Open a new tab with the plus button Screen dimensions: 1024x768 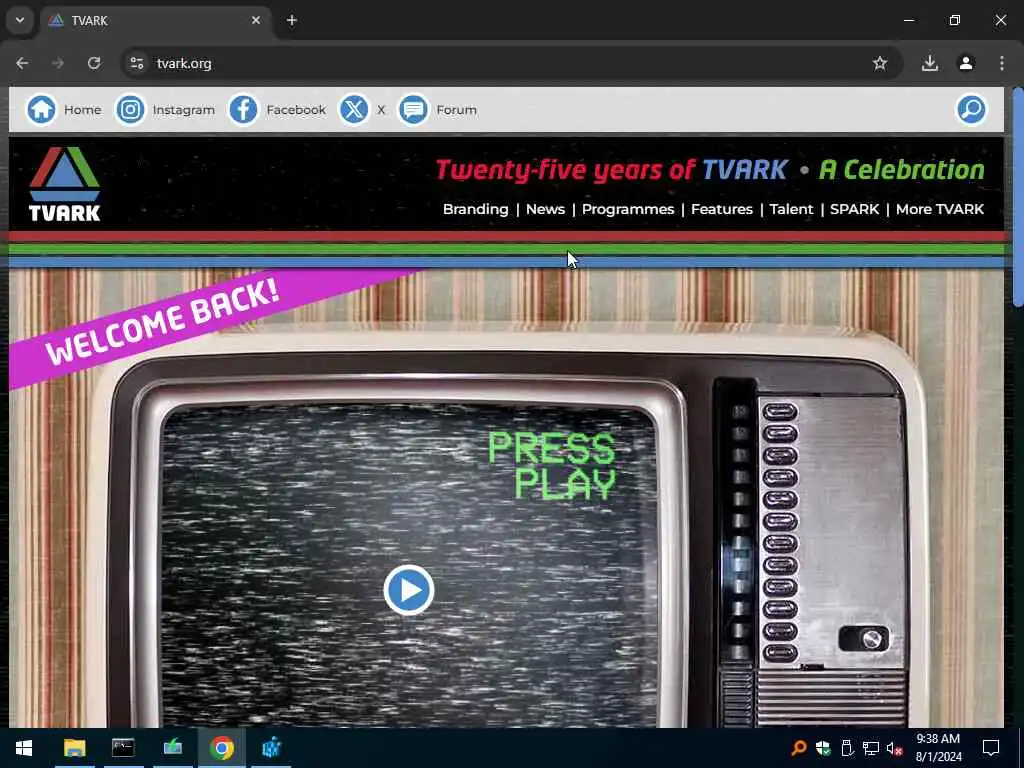coord(292,20)
